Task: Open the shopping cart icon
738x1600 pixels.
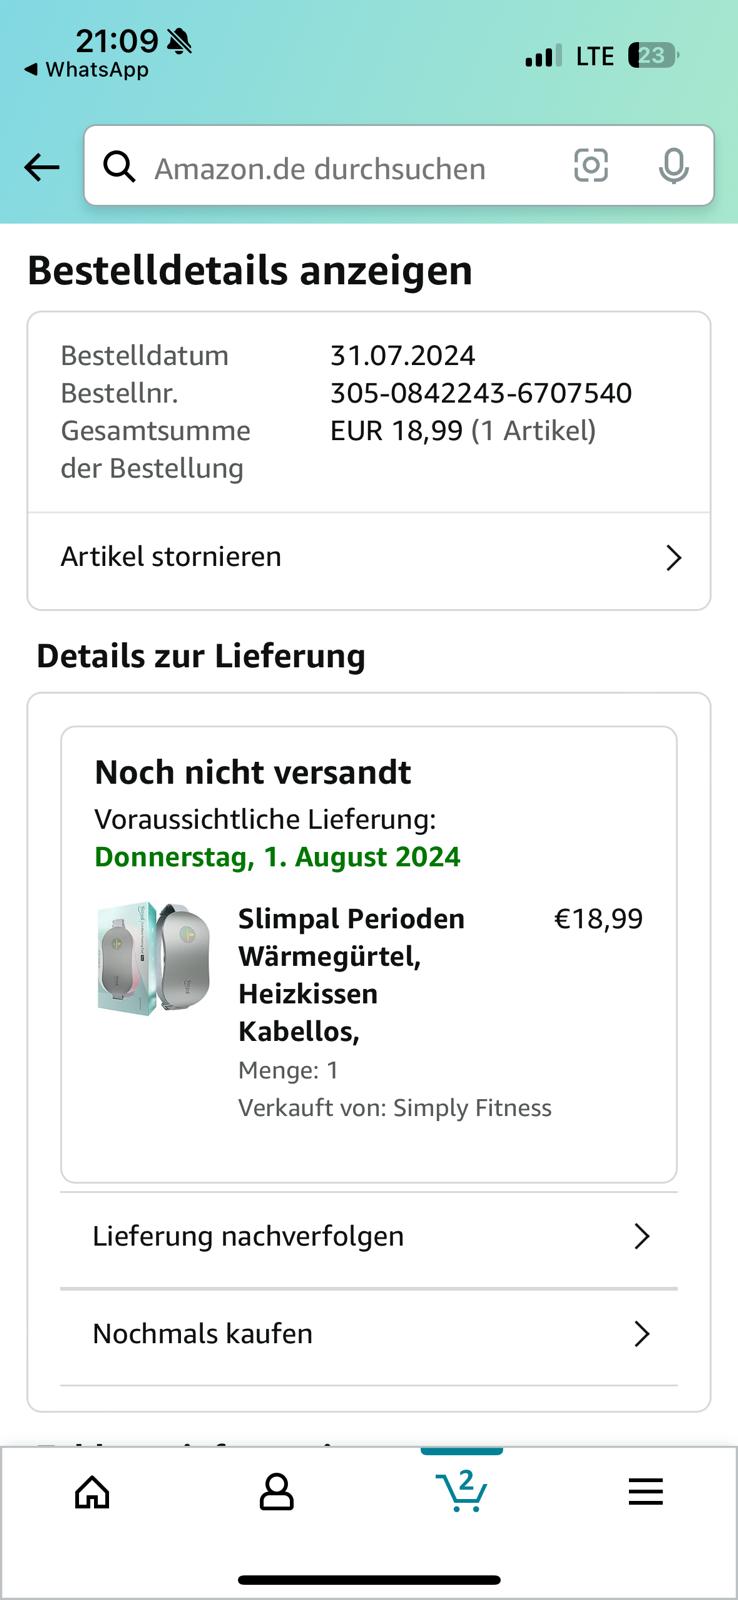Action: pos(461,1491)
